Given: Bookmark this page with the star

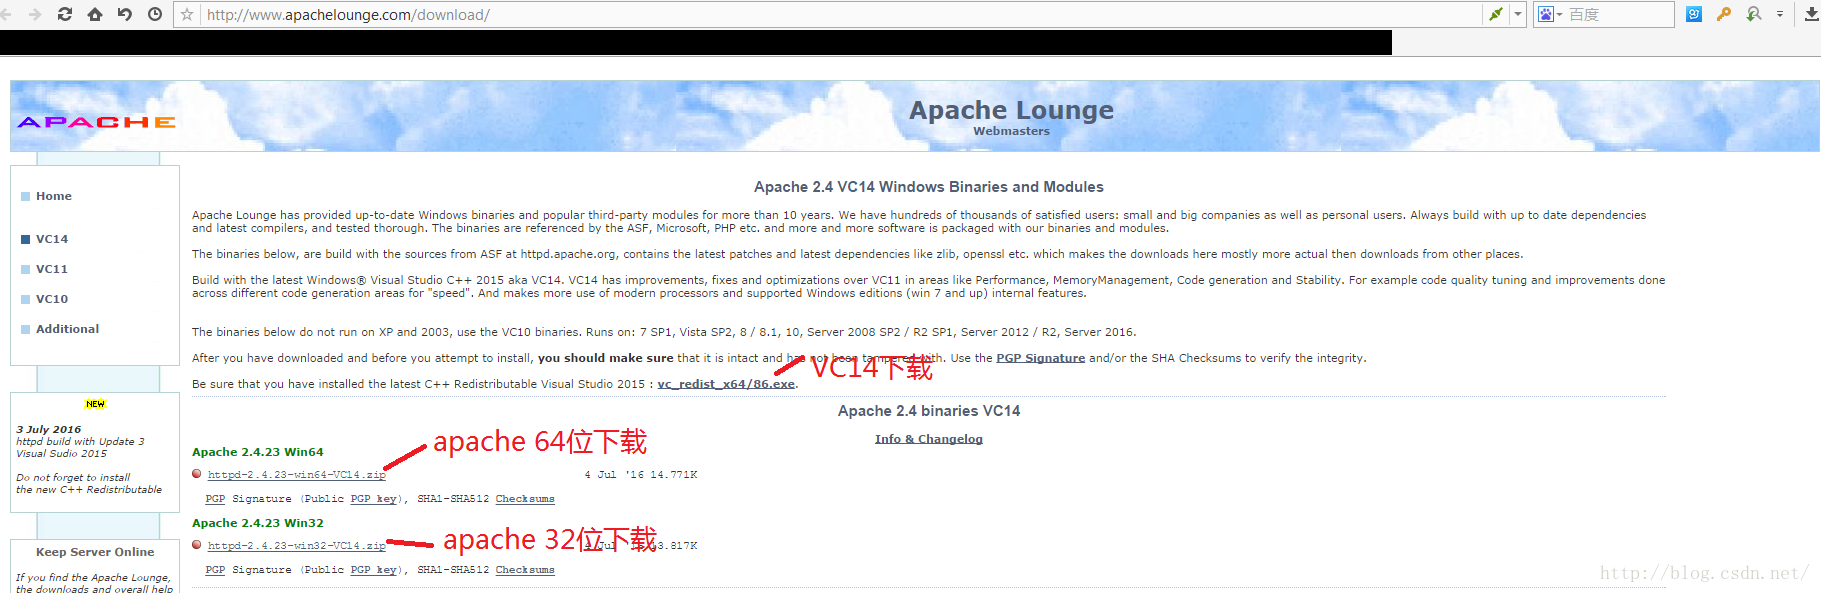Looking at the screenshot, I should point(187,14).
